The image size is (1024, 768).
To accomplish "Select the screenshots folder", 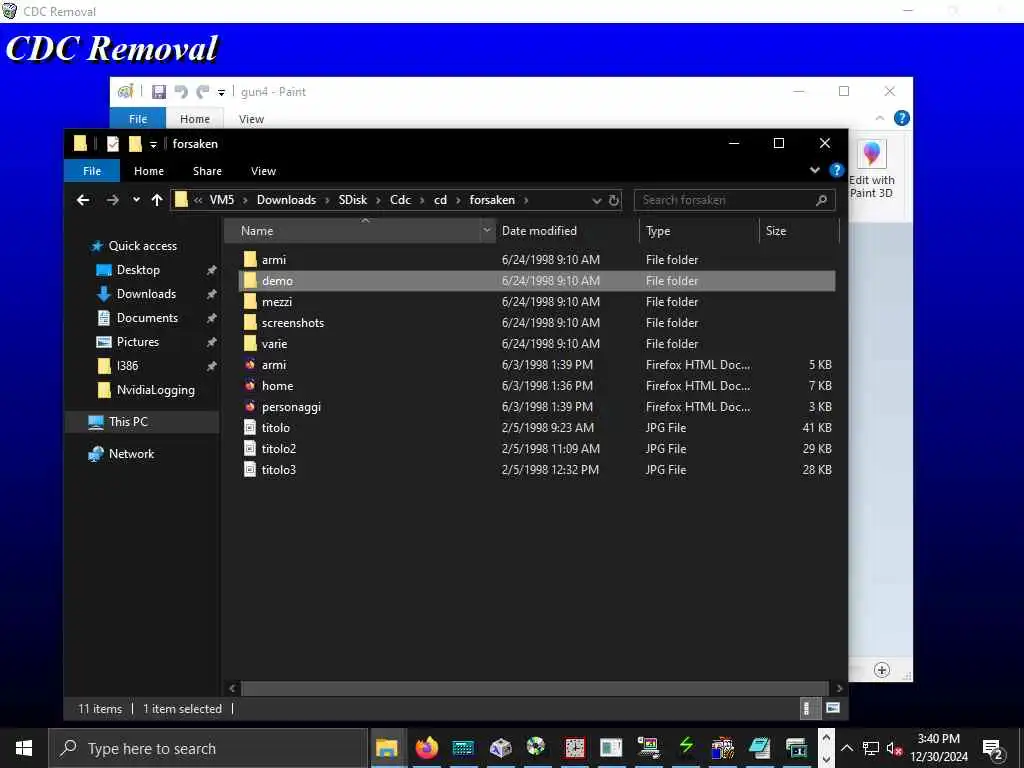I will [292, 323].
